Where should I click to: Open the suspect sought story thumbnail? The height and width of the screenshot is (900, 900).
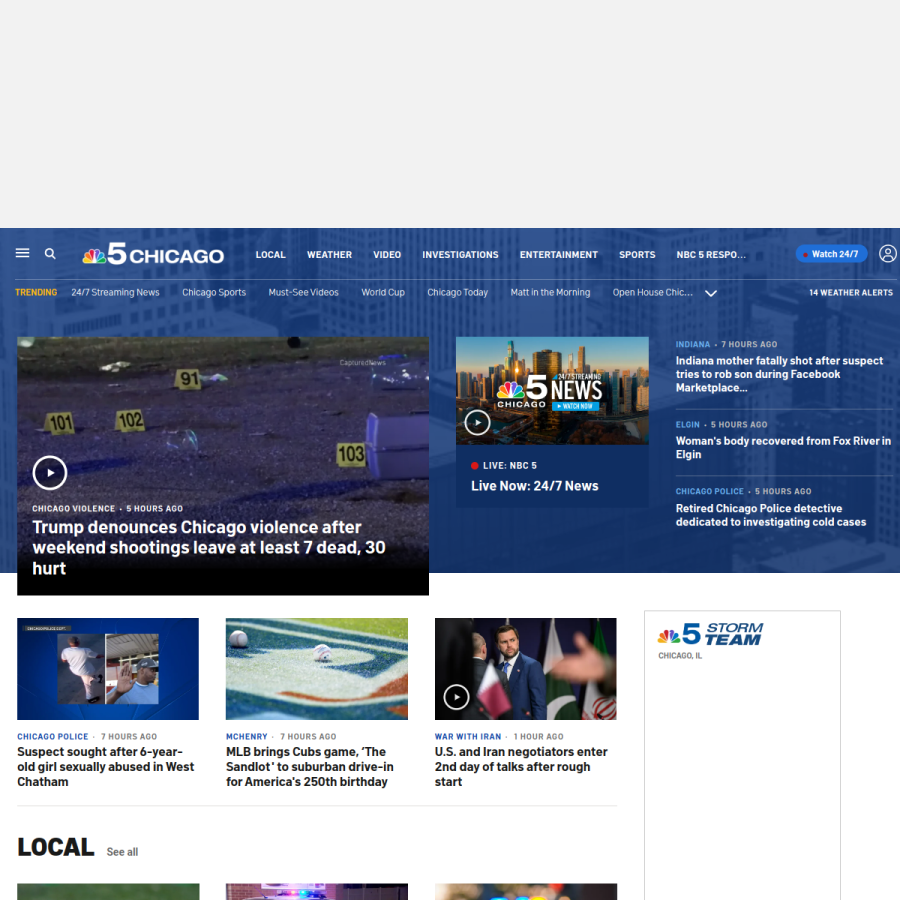click(x=108, y=669)
